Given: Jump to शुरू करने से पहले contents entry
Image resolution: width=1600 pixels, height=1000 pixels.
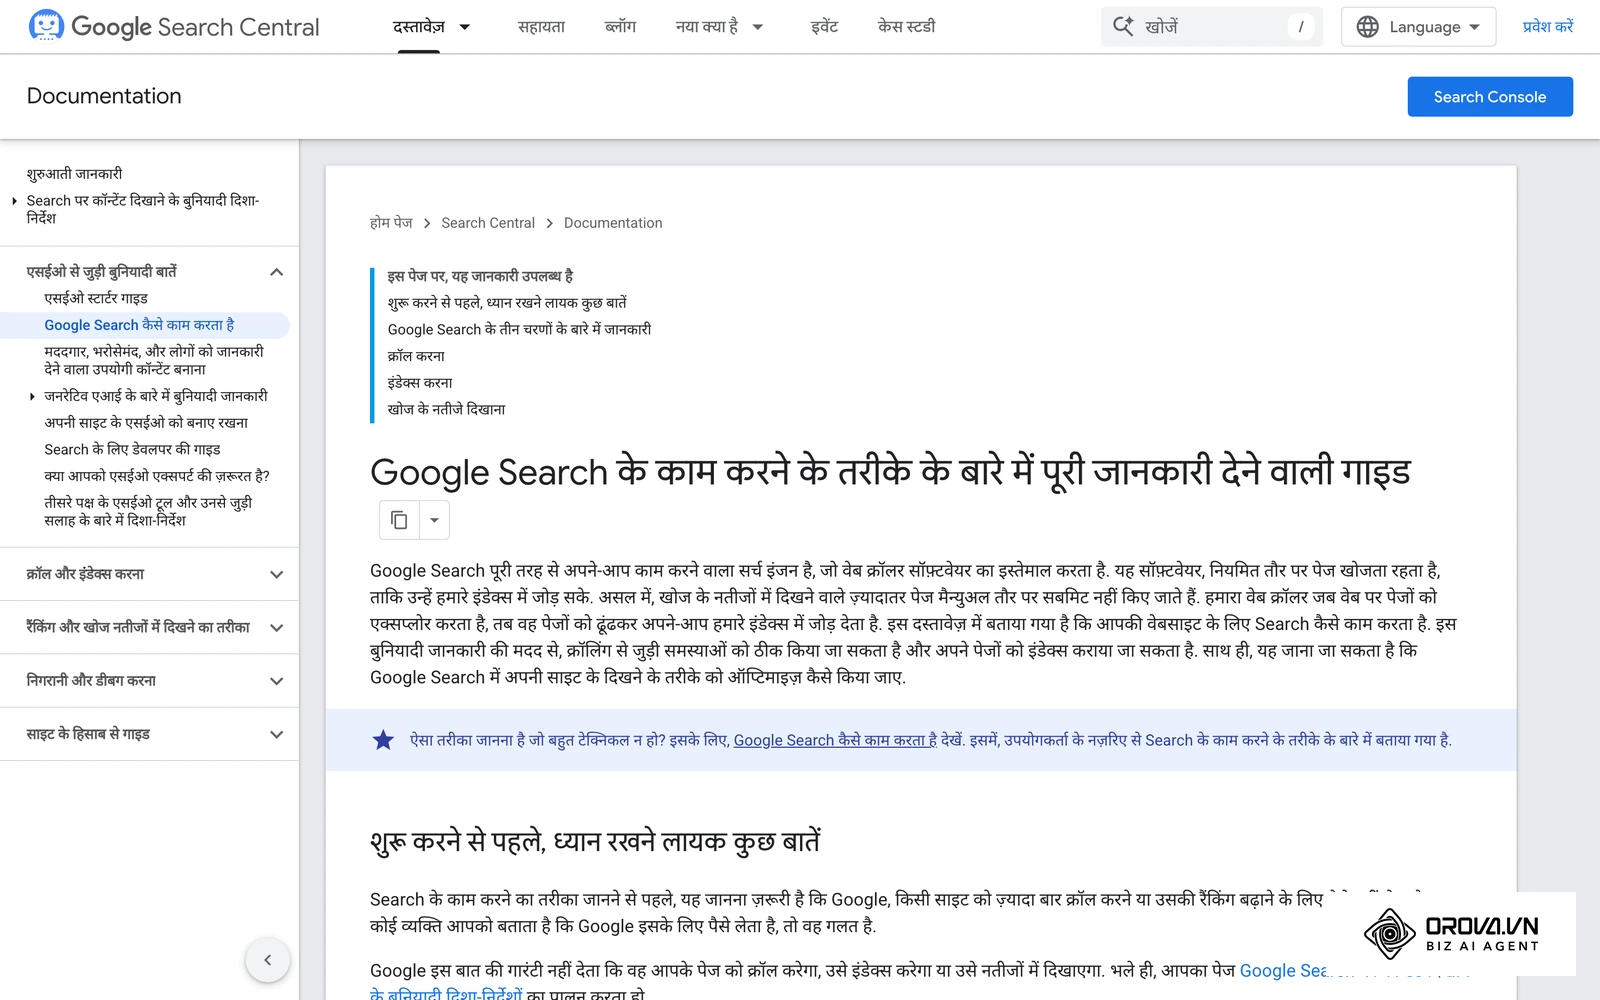Looking at the screenshot, I should point(507,303).
